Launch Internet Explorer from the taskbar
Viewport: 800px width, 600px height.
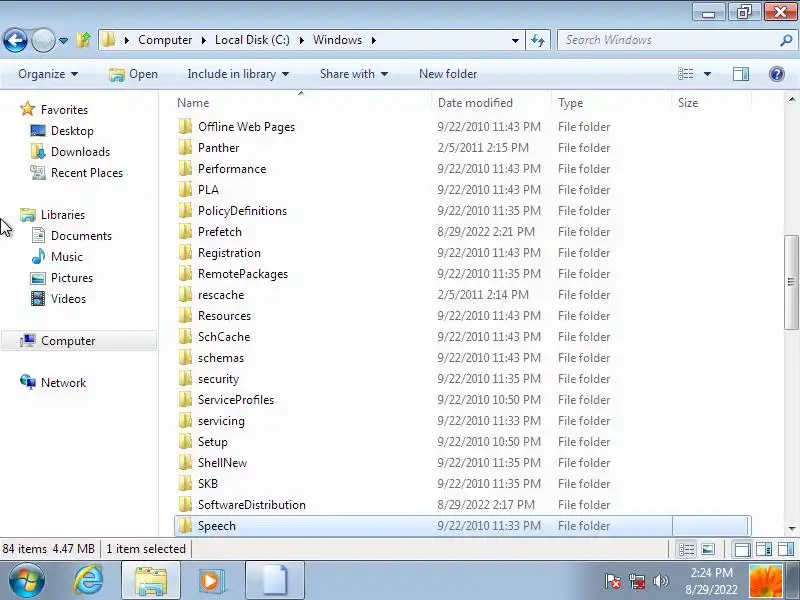tap(88, 581)
